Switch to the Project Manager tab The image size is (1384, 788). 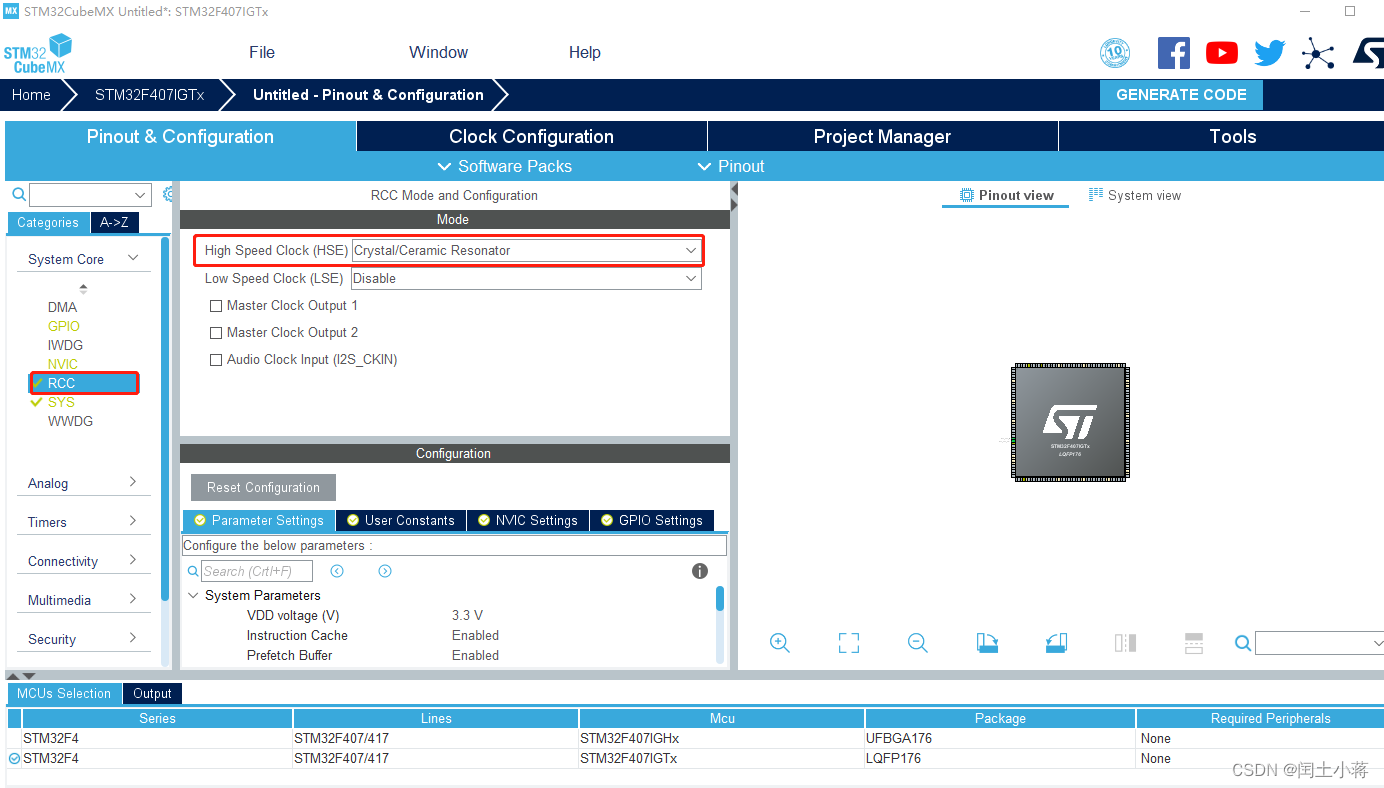point(882,137)
